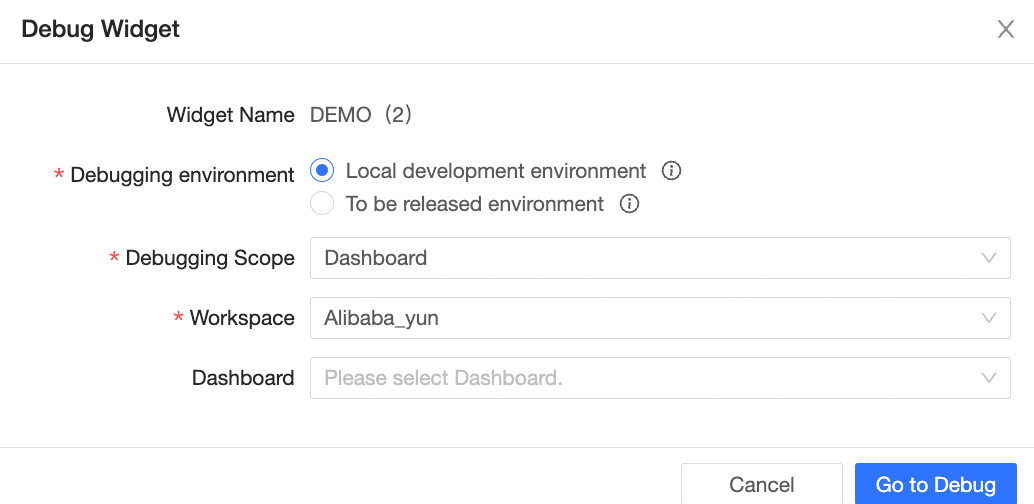Screen dimensions: 1034x504
Task: Open the Workspace dropdown showing Alibaba_yun
Action: pyautogui.click(x=640, y=318)
